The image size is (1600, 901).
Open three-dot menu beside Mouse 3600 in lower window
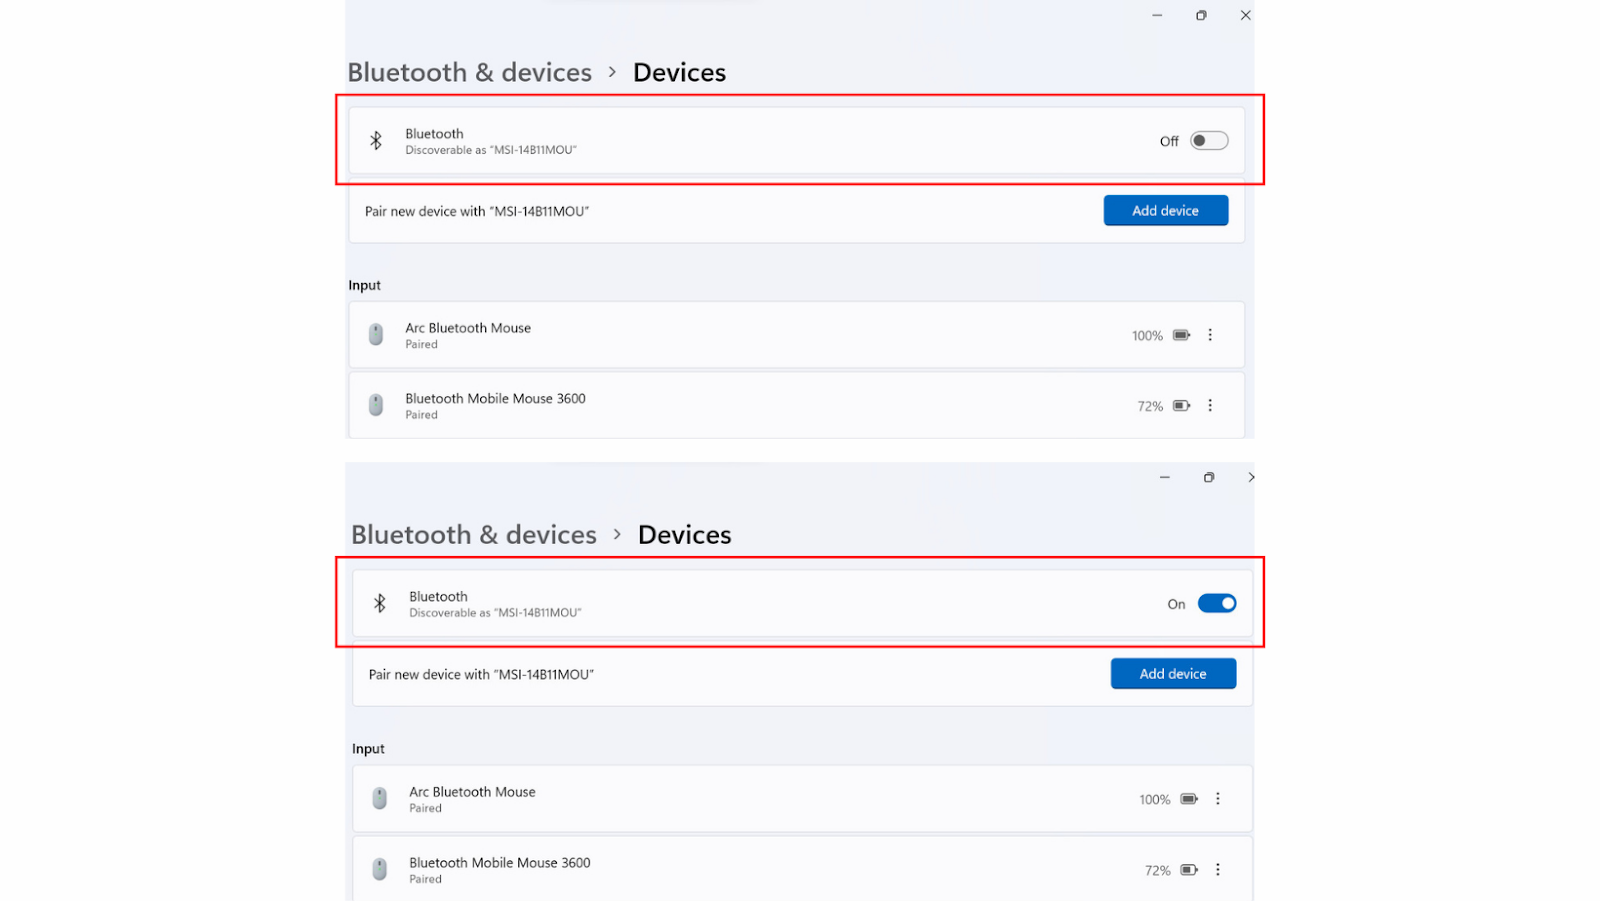click(x=1218, y=869)
